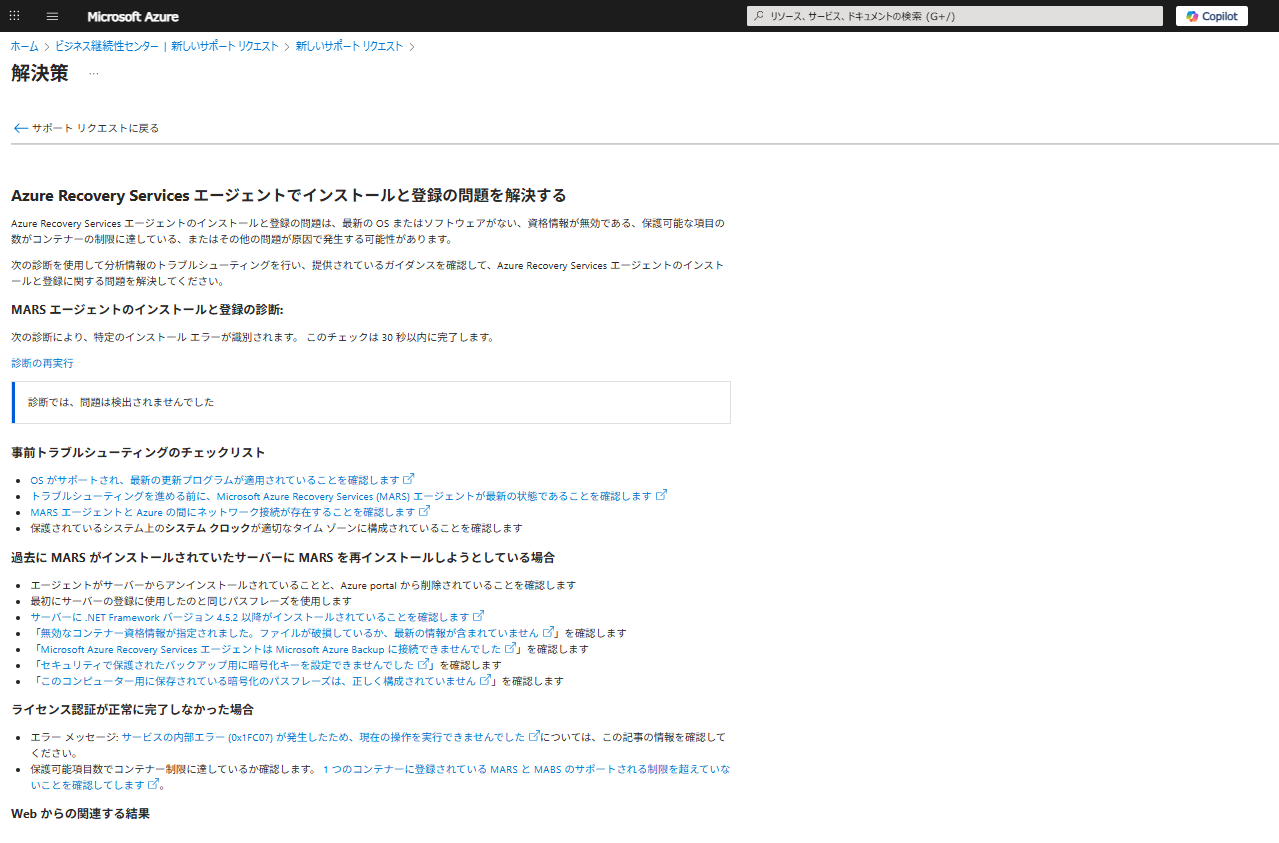Click external-link icon after 最新の情報が含まれていません
1279x843 pixels.
tap(549, 632)
